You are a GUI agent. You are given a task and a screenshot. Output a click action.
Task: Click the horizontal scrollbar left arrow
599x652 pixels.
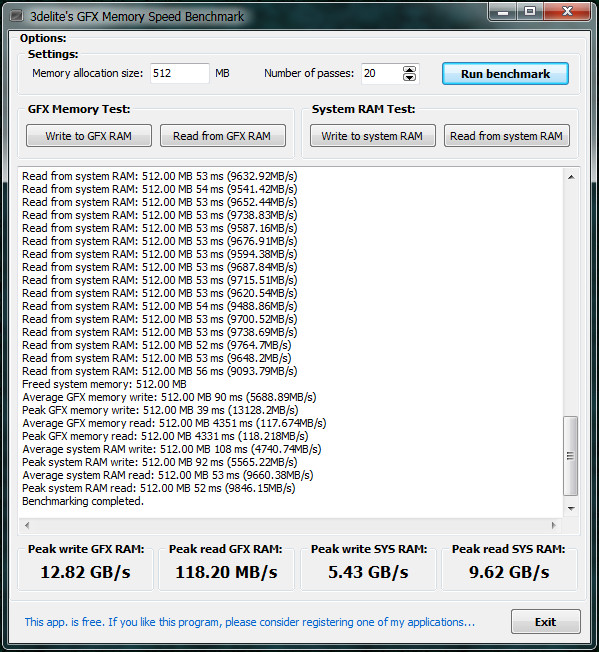[x=27, y=525]
